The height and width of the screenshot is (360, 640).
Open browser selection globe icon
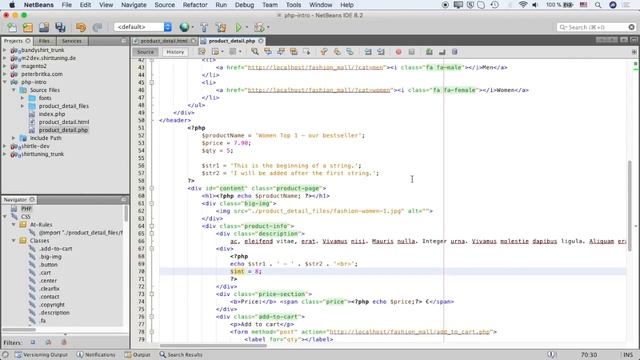(184, 27)
